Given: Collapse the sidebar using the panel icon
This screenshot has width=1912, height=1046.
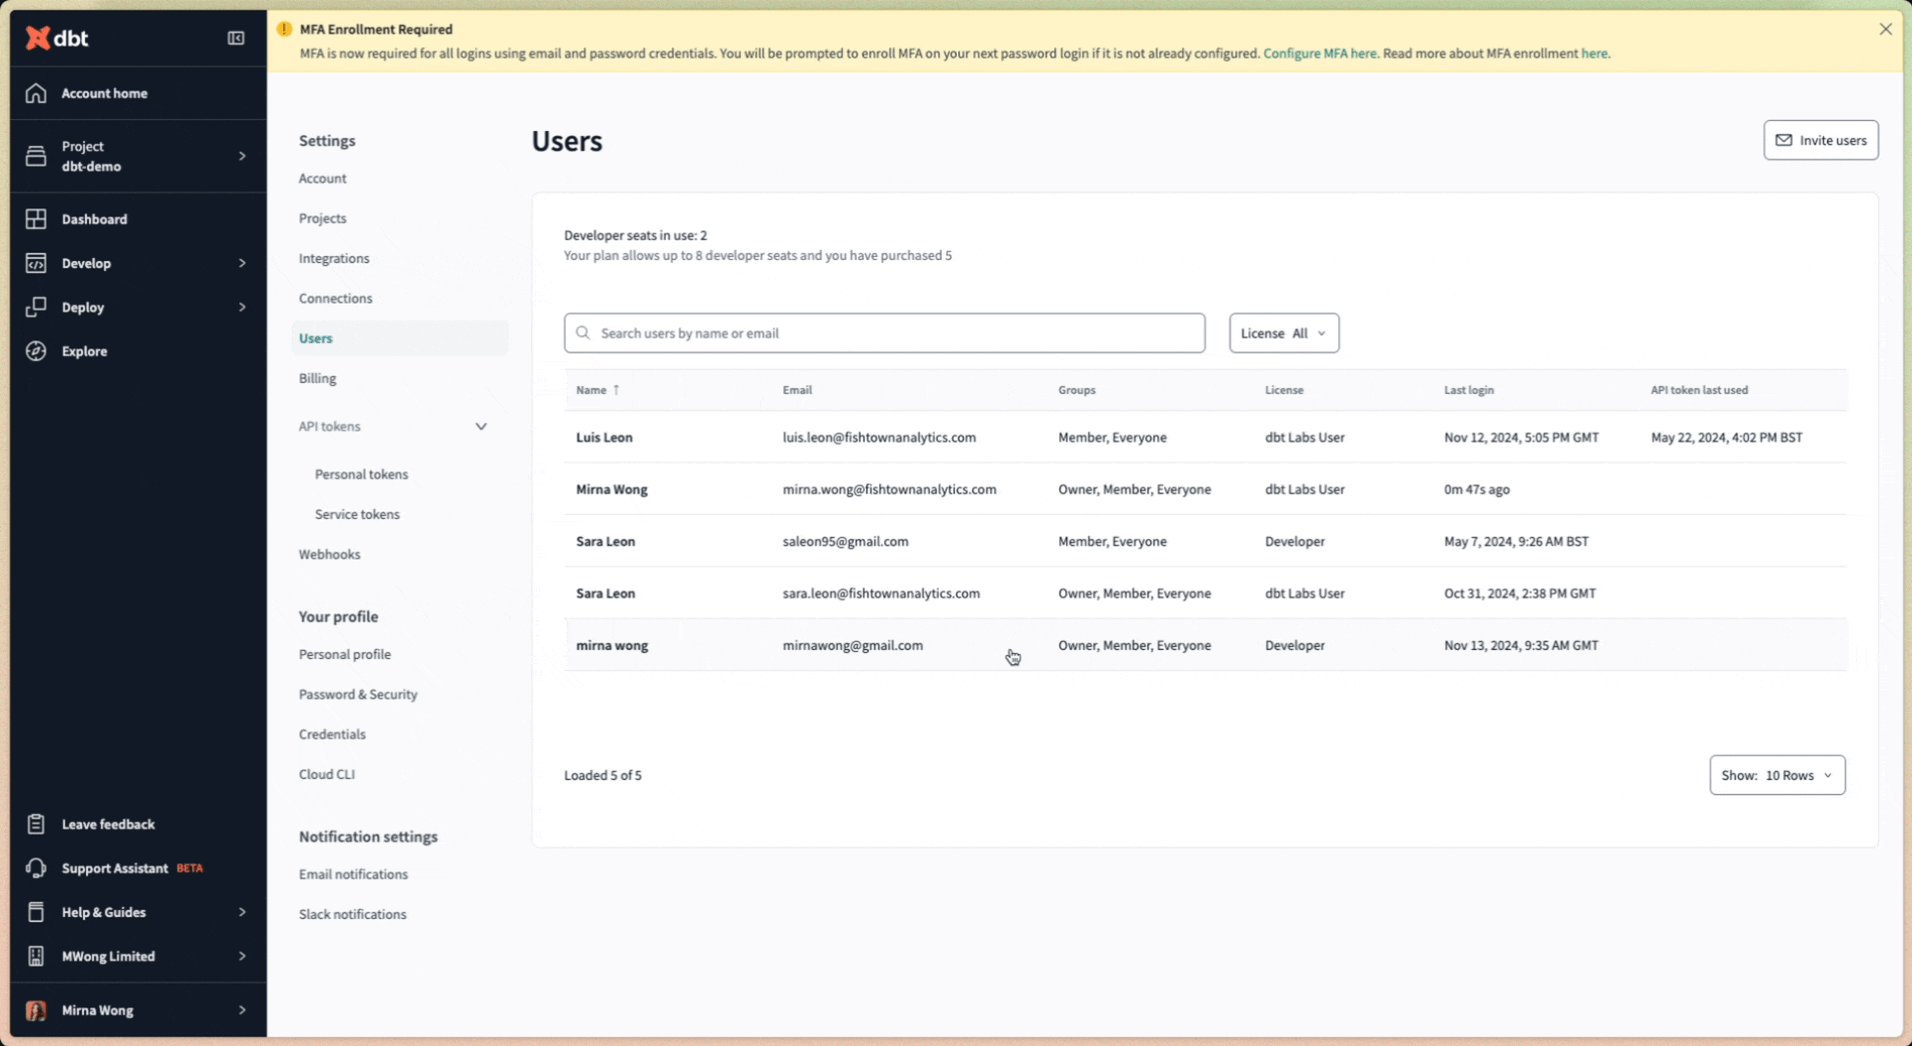Looking at the screenshot, I should (x=236, y=38).
